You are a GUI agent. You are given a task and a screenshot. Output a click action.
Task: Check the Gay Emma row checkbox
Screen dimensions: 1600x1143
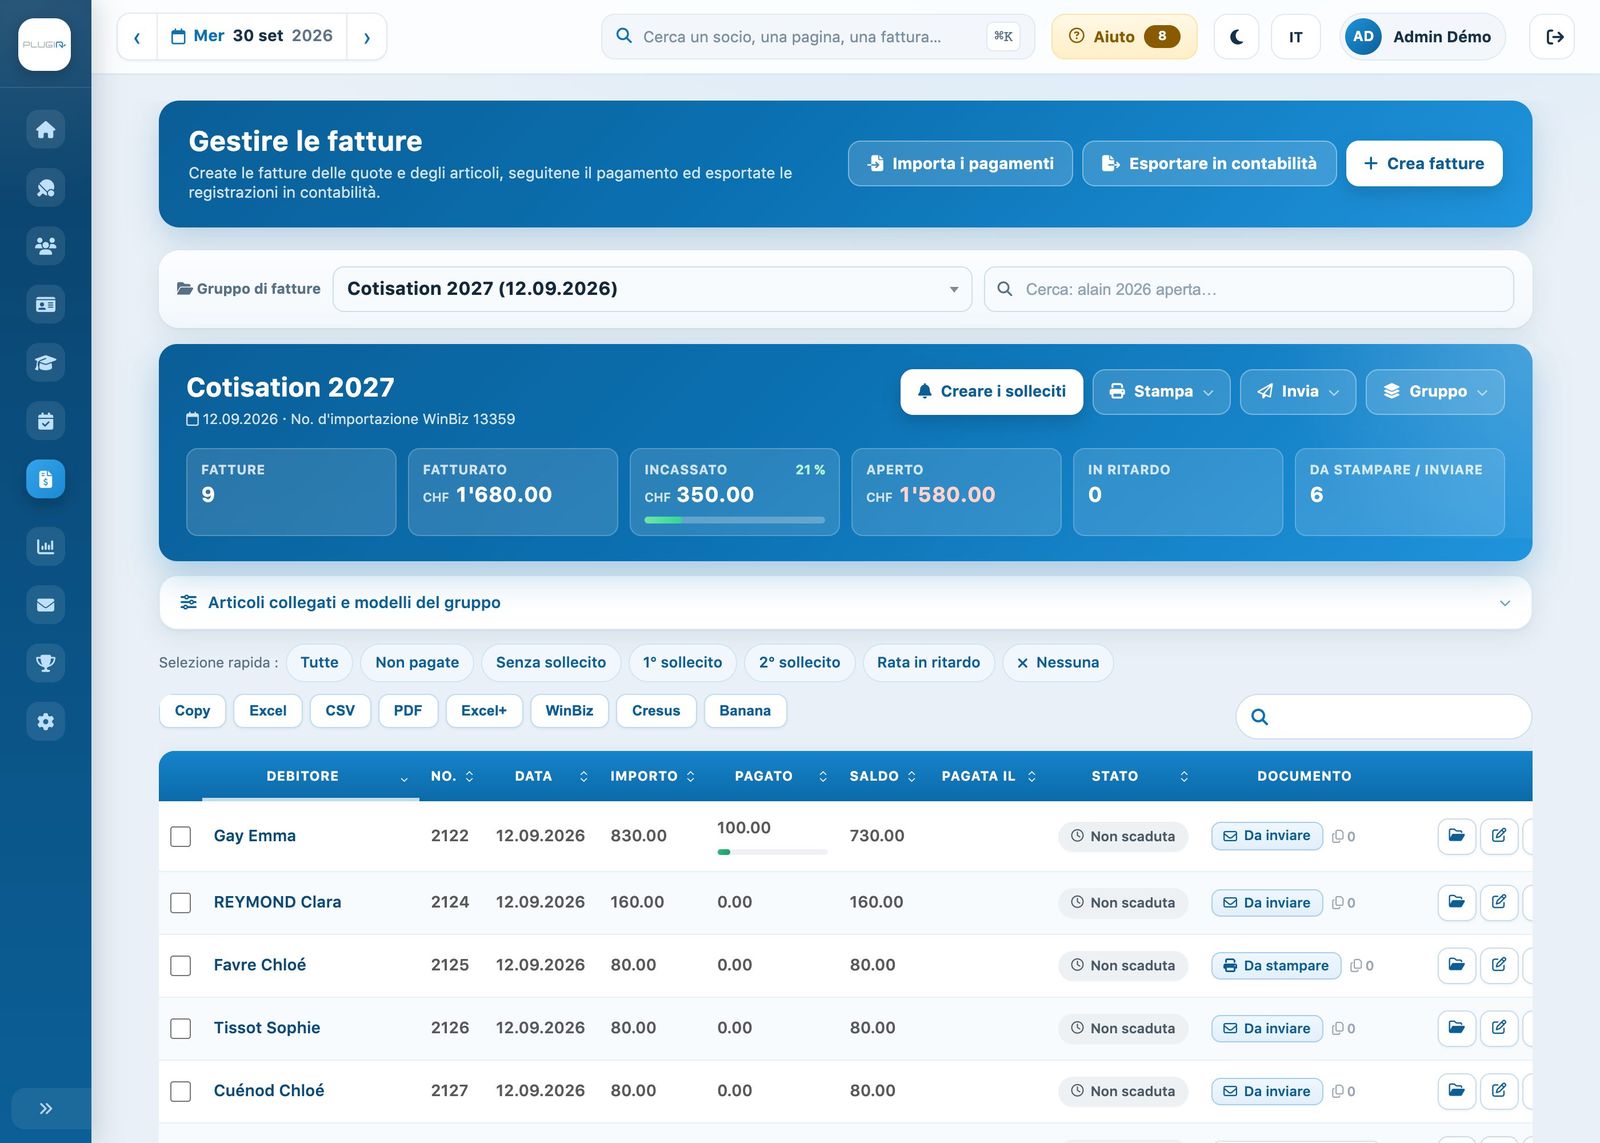point(181,837)
